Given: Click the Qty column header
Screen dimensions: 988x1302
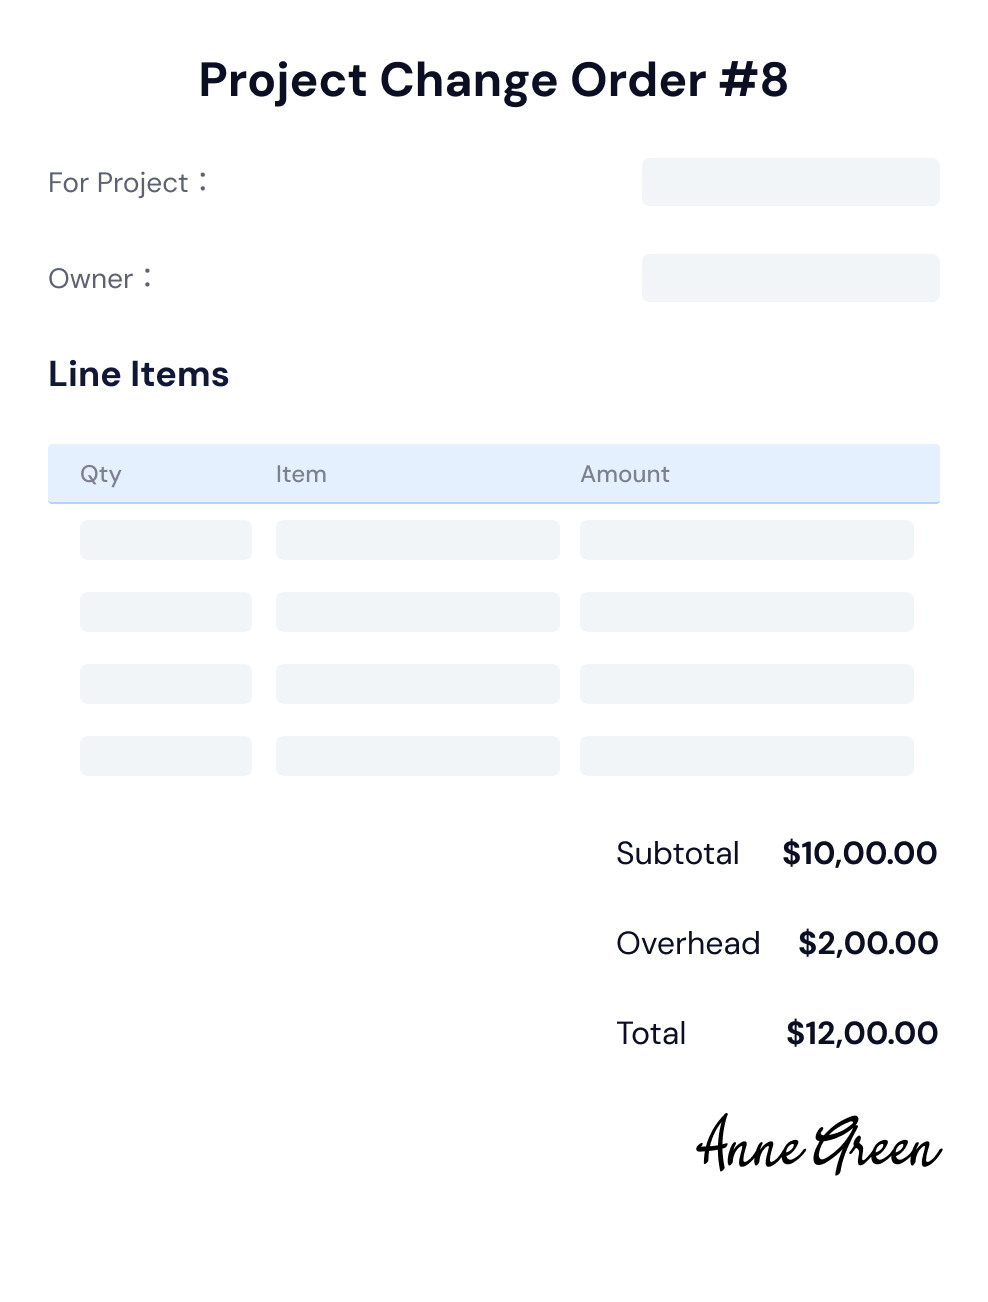Looking at the screenshot, I should pyautogui.click(x=101, y=474).
